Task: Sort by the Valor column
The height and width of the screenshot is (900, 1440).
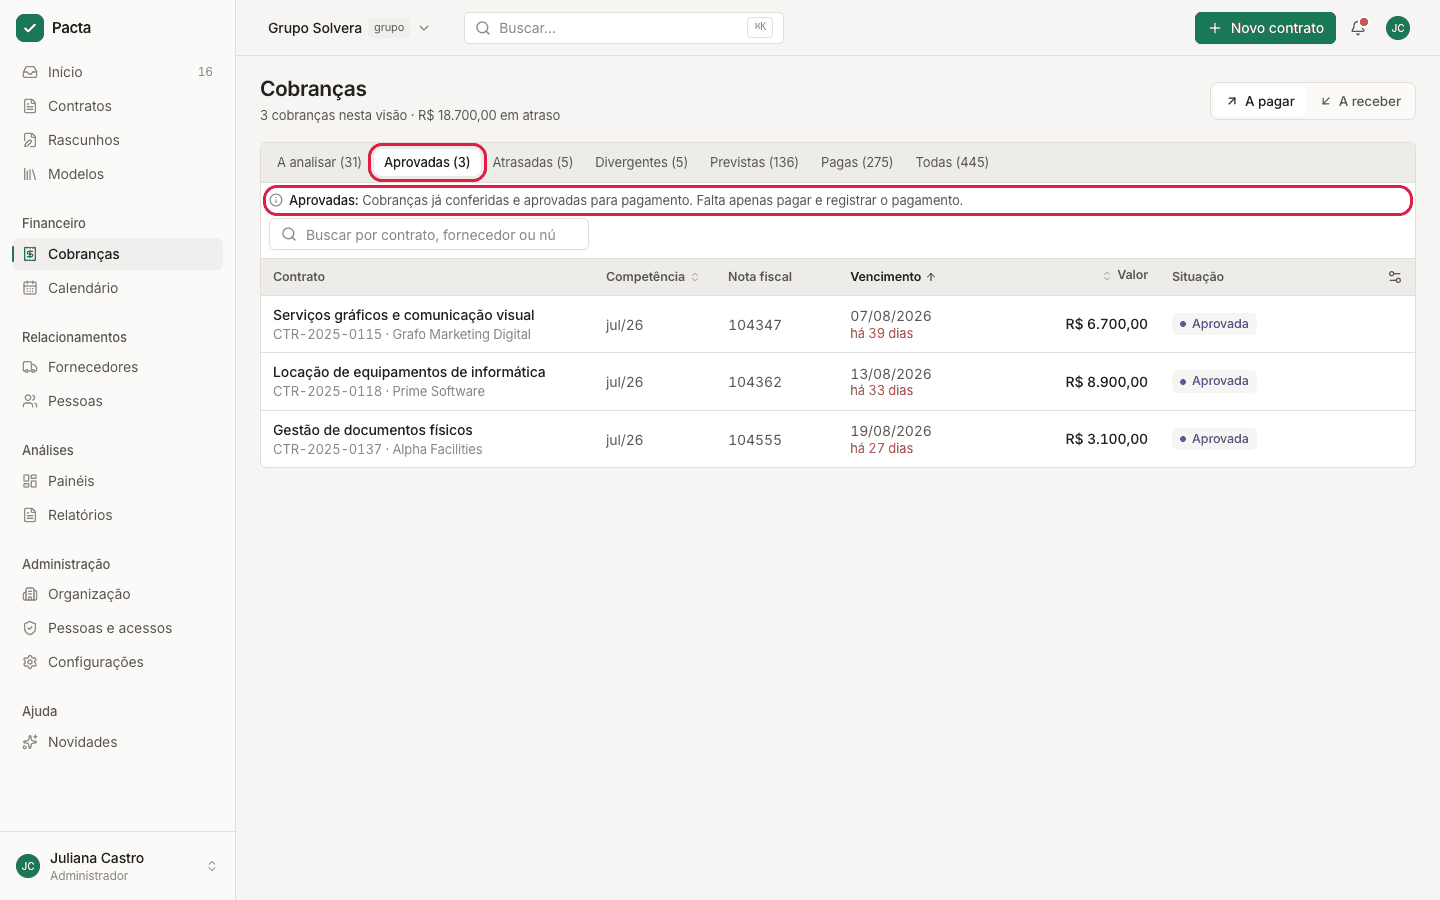Action: tap(1125, 275)
